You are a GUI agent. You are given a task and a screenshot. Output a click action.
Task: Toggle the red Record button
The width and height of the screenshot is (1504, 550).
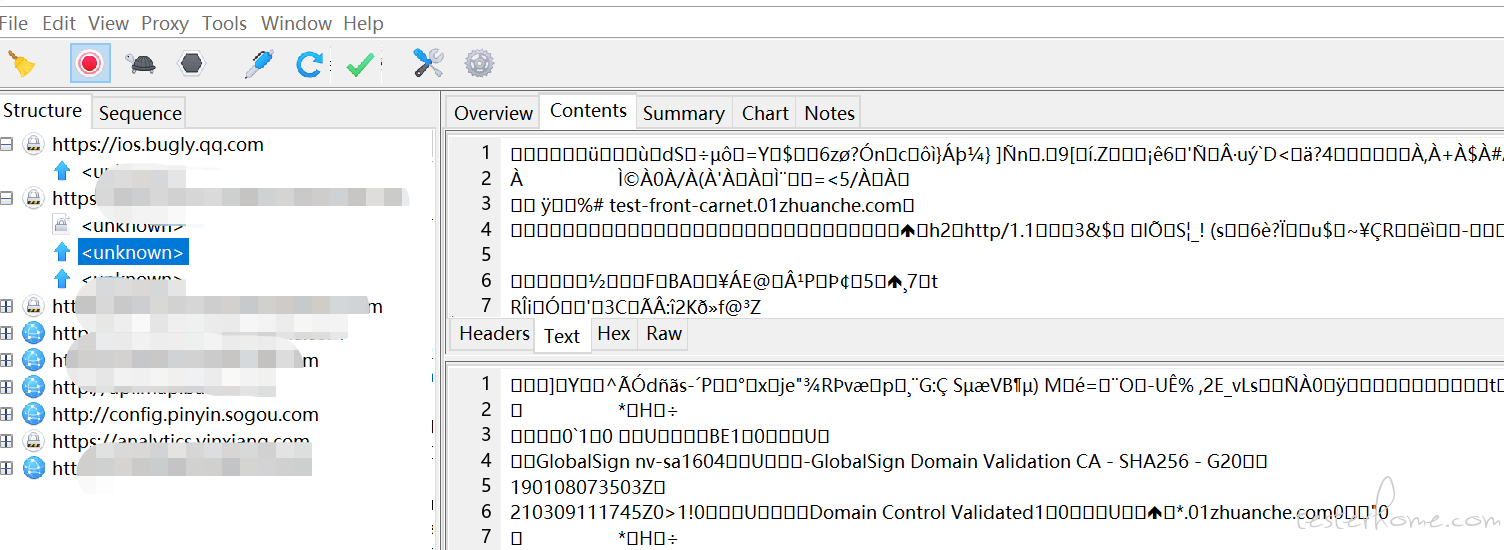click(x=90, y=64)
